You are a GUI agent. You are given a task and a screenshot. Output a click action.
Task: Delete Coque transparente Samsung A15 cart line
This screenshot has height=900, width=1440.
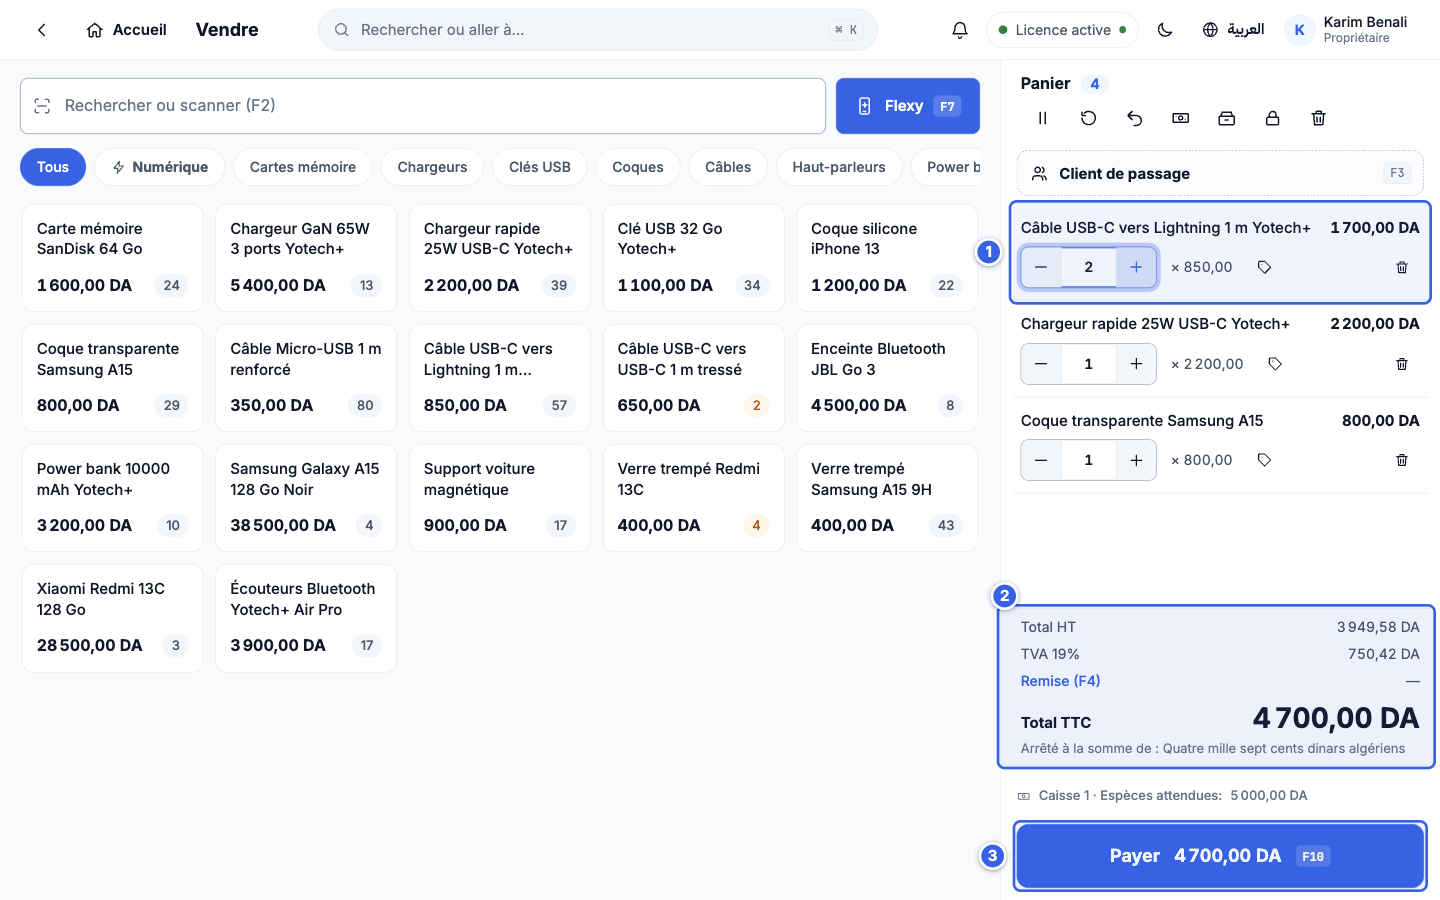click(x=1402, y=460)
